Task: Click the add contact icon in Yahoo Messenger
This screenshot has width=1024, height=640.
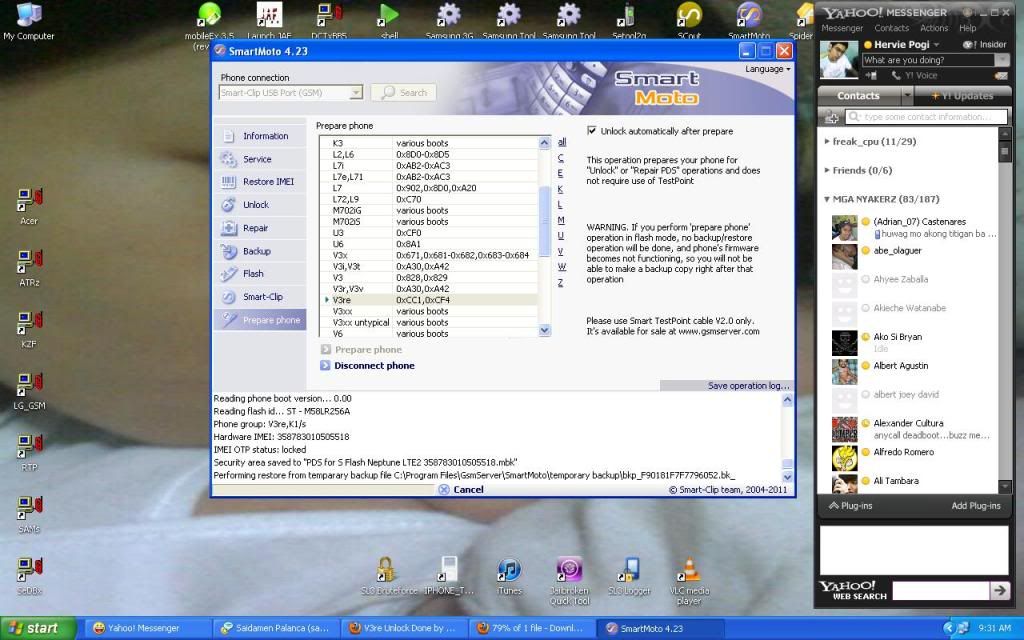Action: pos(831,117)
